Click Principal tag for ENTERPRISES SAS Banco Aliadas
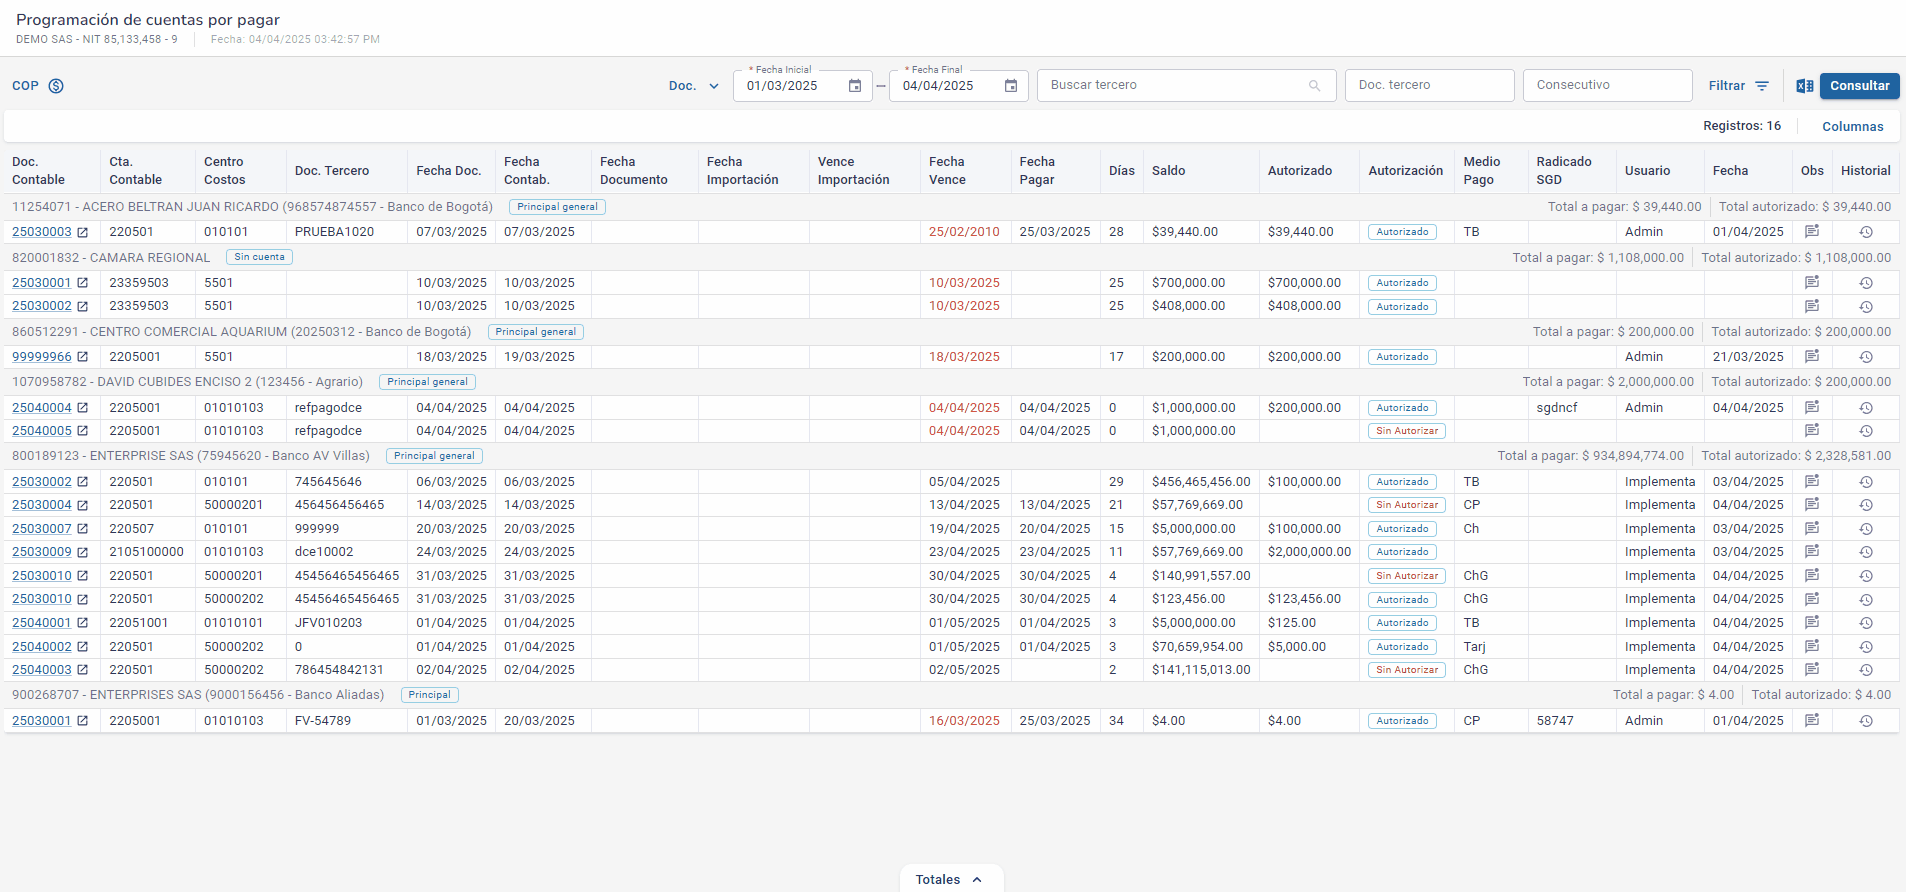Viewport: 1906px width, 892px height. point(430,695)
